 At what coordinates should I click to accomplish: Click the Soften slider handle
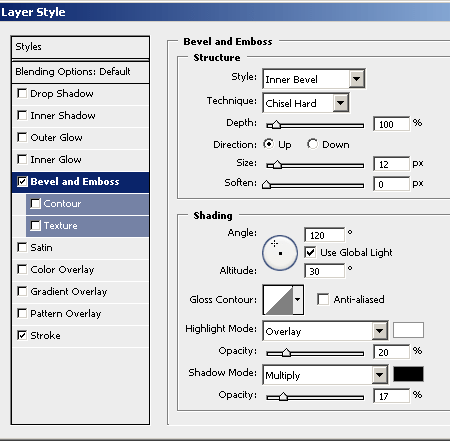[x=266, y=185]
